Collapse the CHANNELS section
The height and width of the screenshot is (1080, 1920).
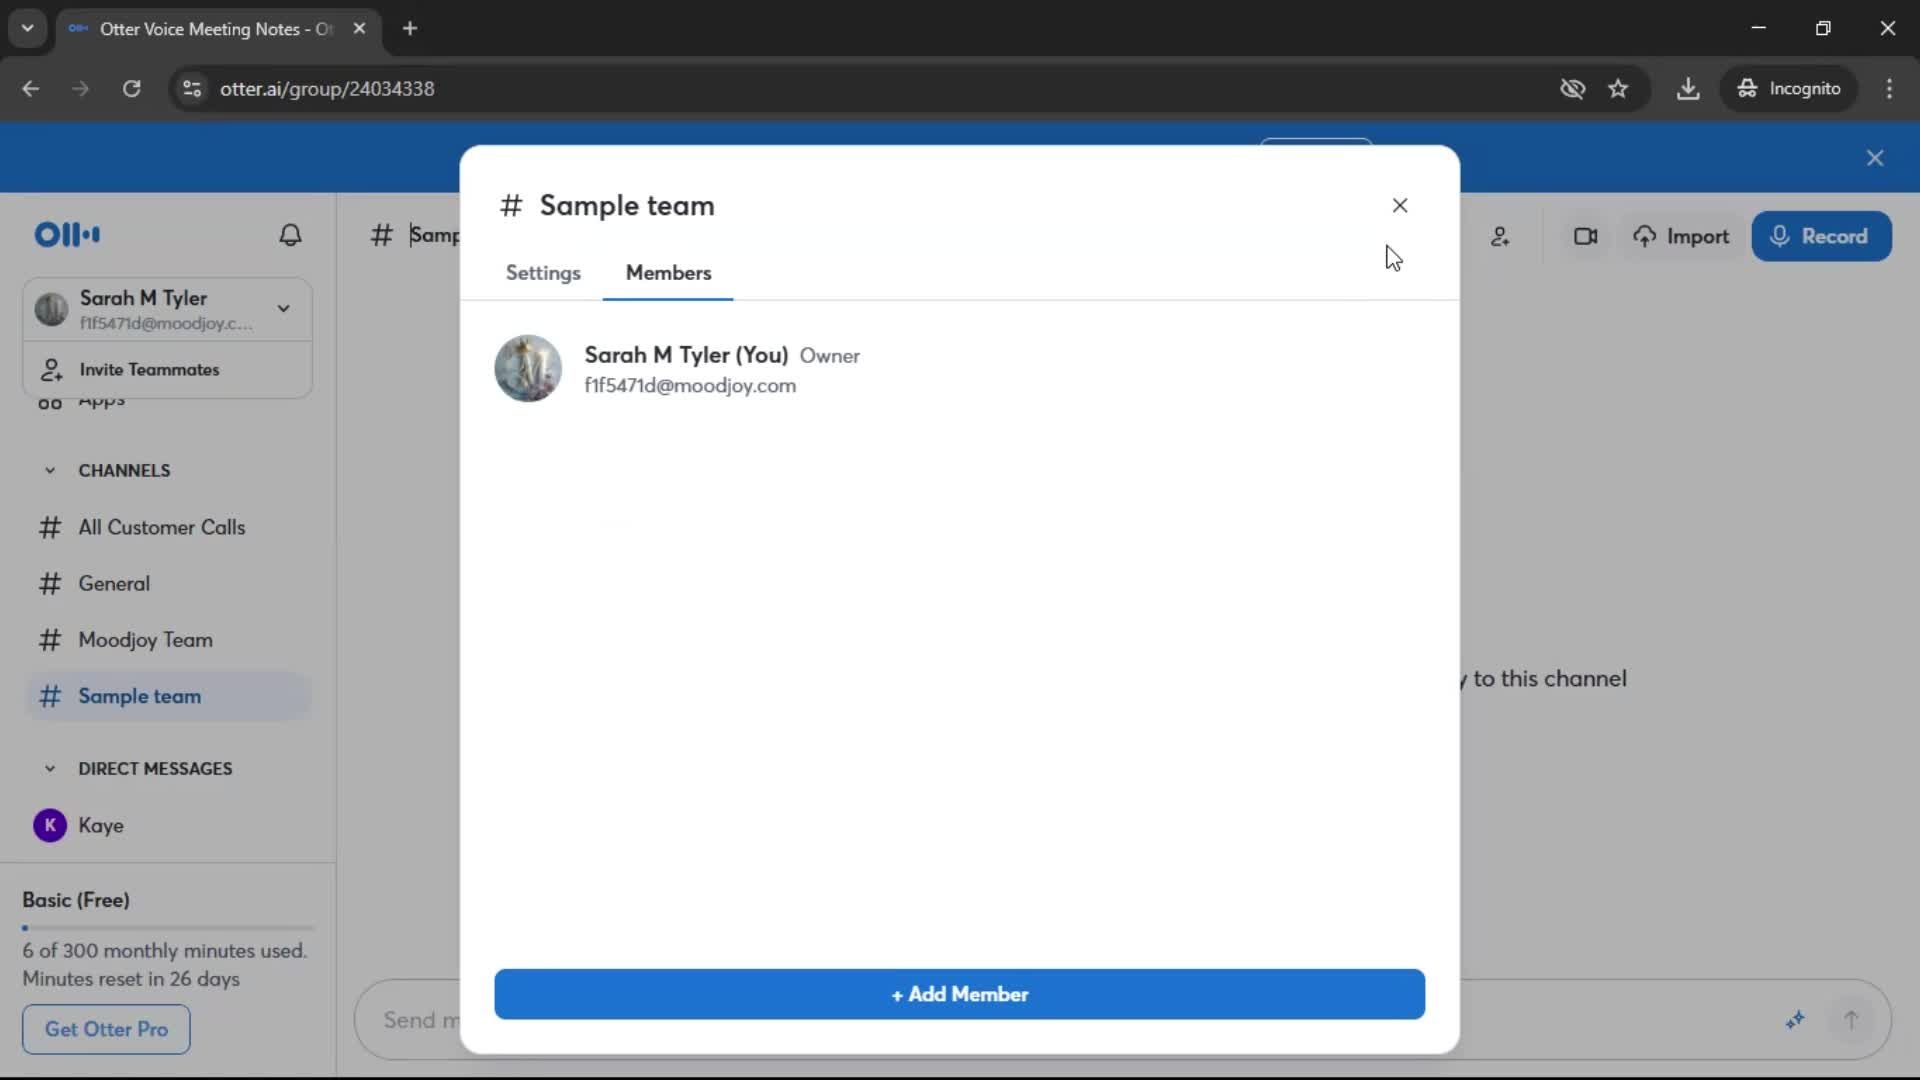pyautogui.click(x=50, y=471)
